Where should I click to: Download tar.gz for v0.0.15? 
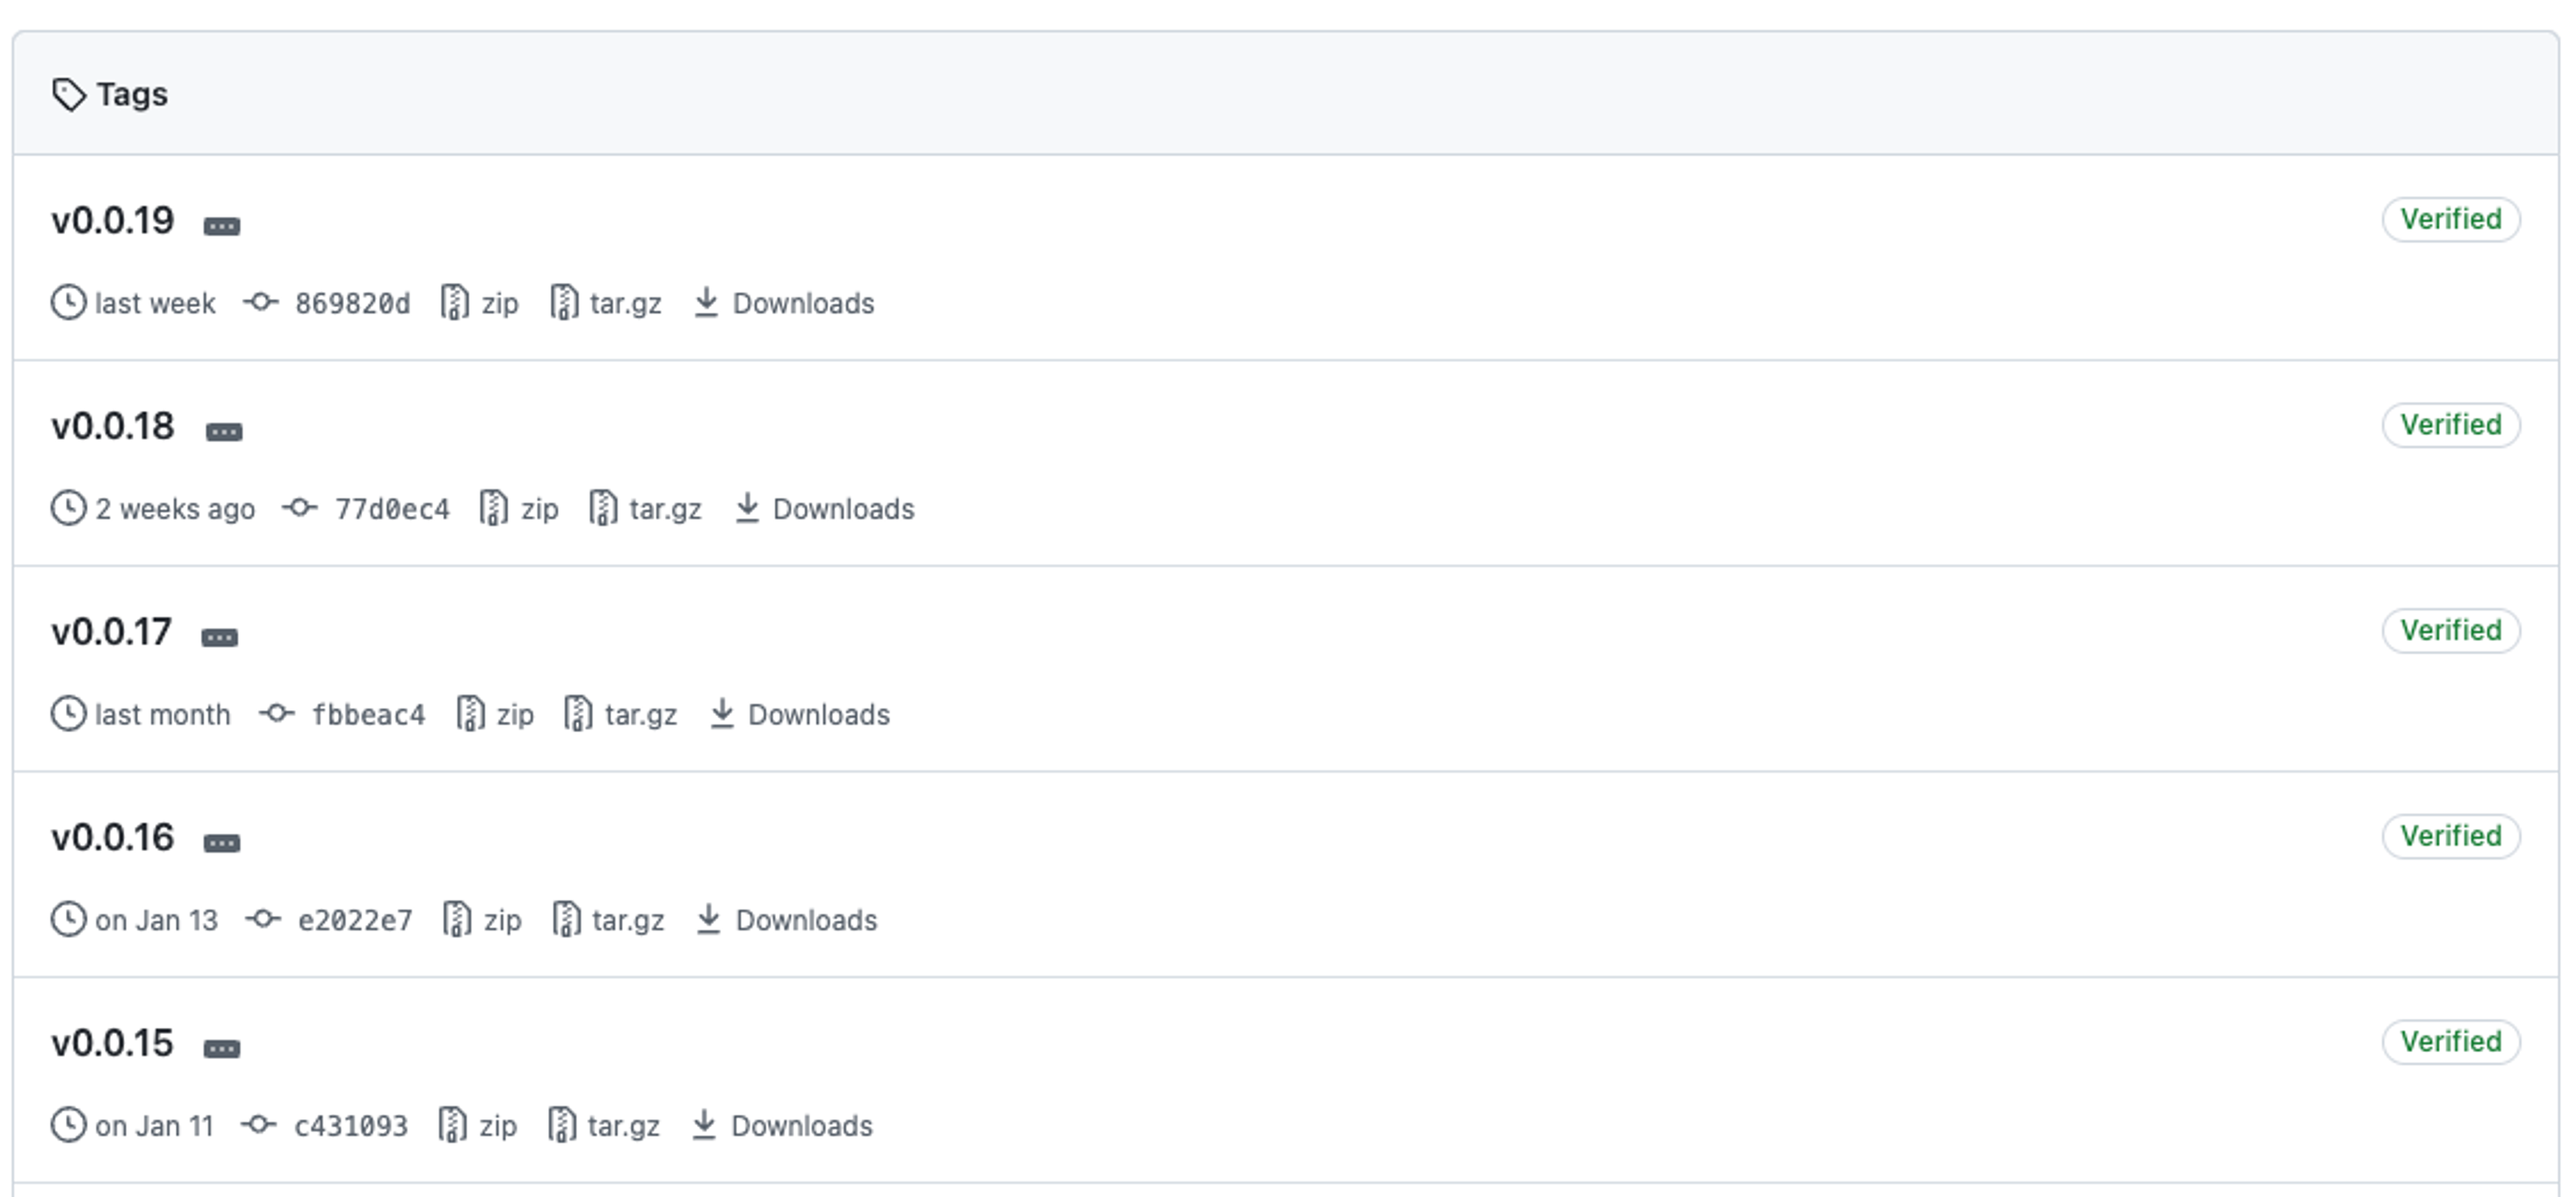[x=623, y=1126]
